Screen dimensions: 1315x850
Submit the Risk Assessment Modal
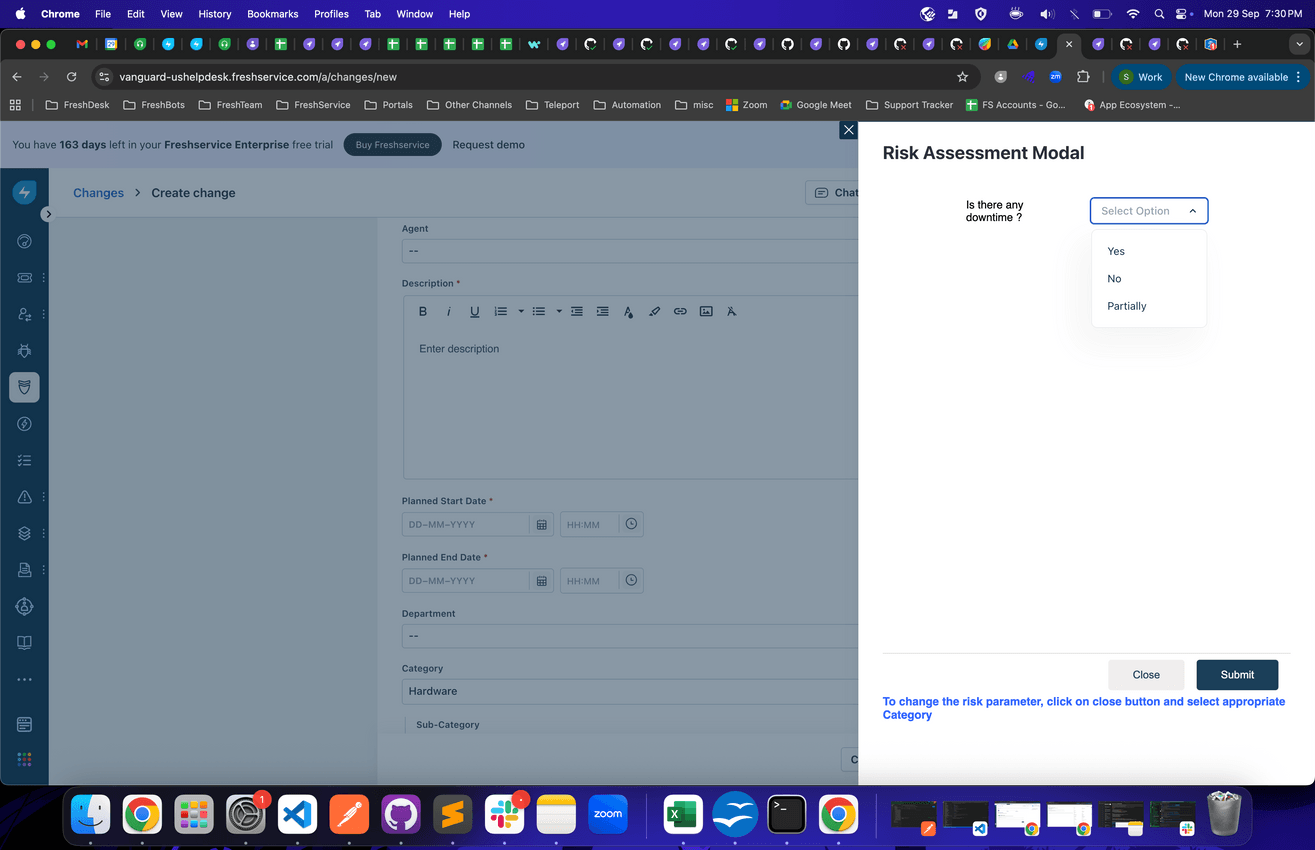pyautogui.click(x=1237, y=675)
